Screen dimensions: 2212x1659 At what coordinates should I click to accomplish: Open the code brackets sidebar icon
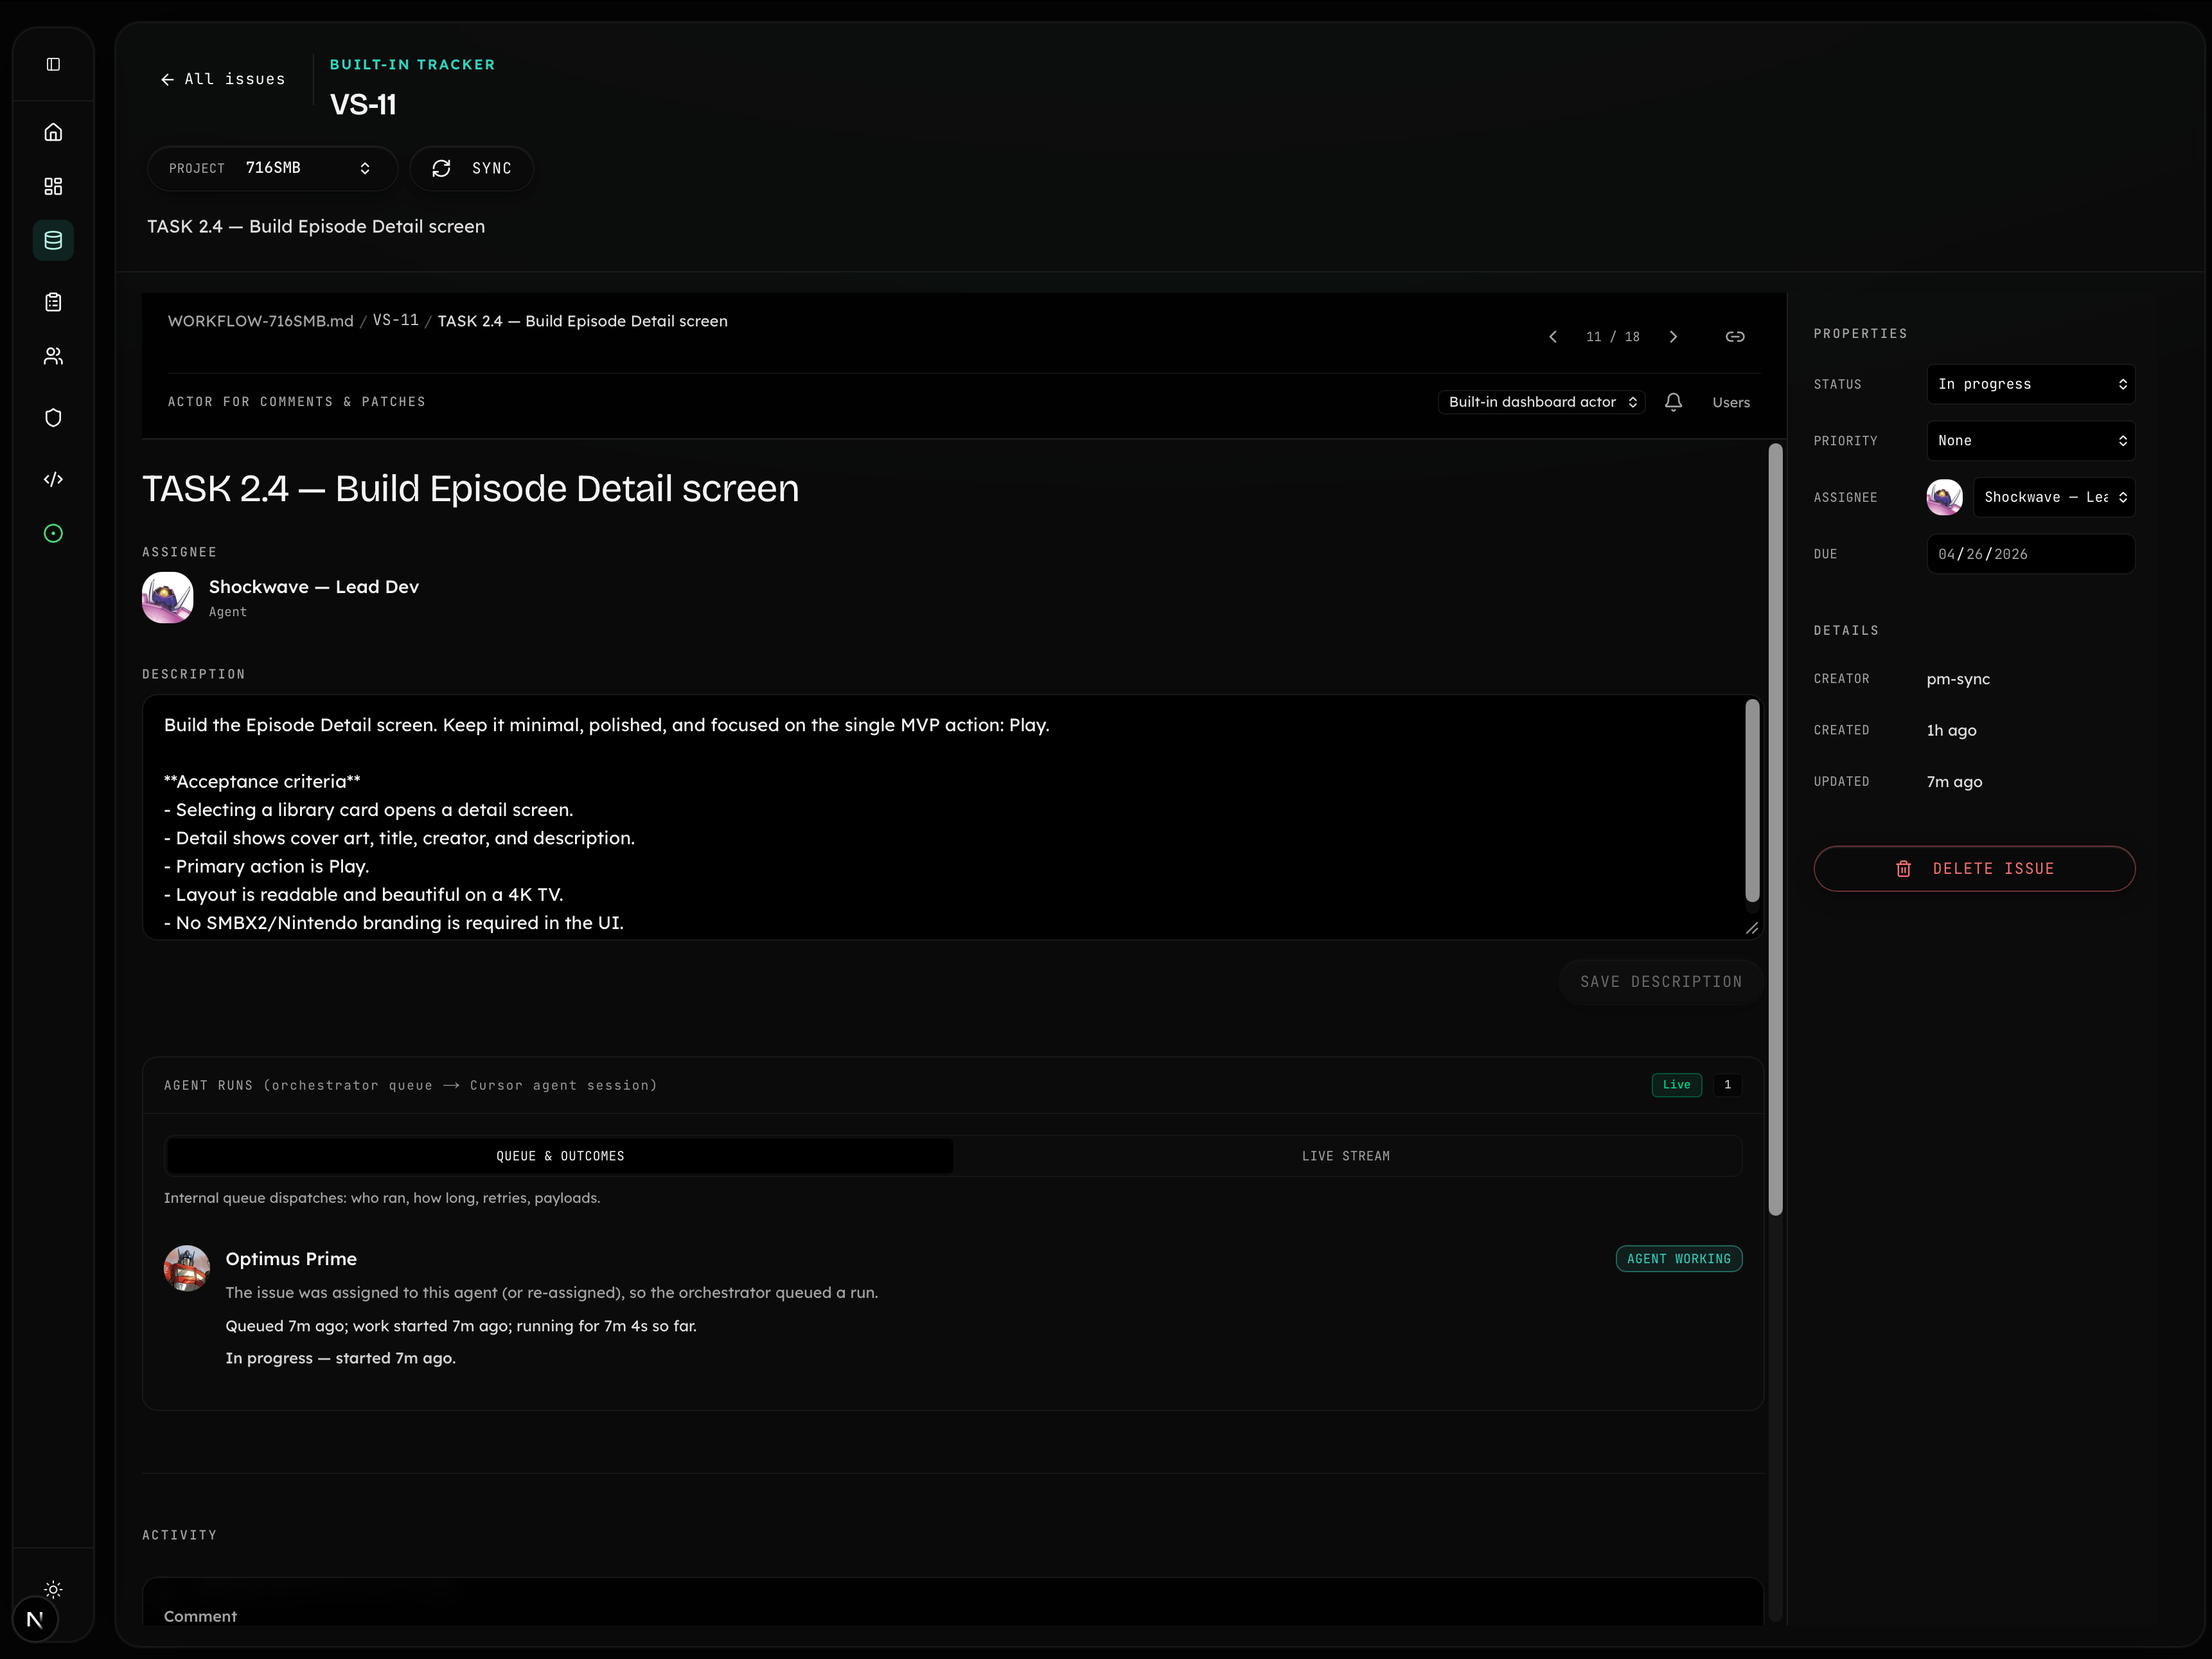tap(53, 479)
